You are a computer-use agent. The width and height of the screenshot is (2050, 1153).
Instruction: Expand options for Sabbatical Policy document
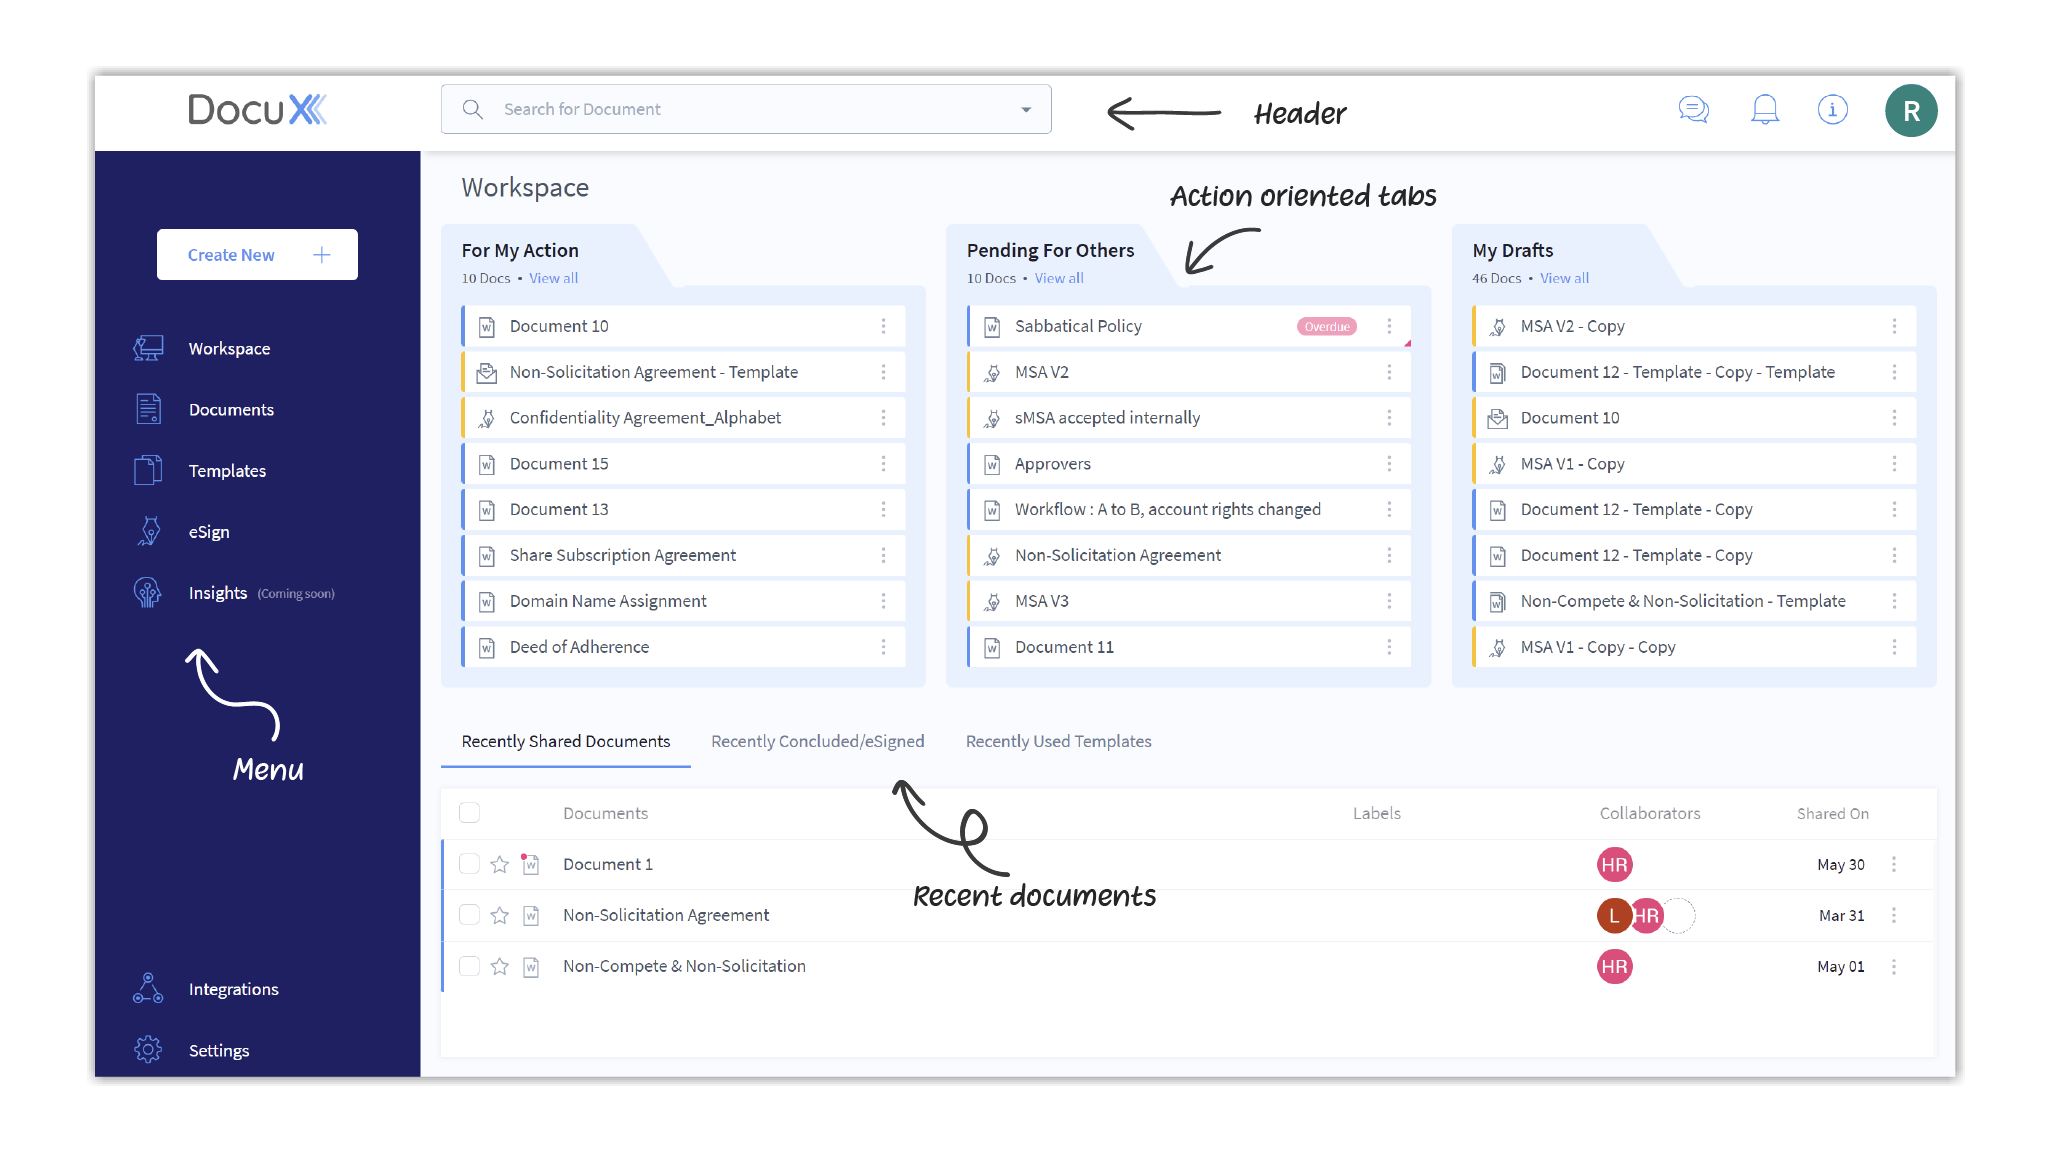click(1390, 327)
